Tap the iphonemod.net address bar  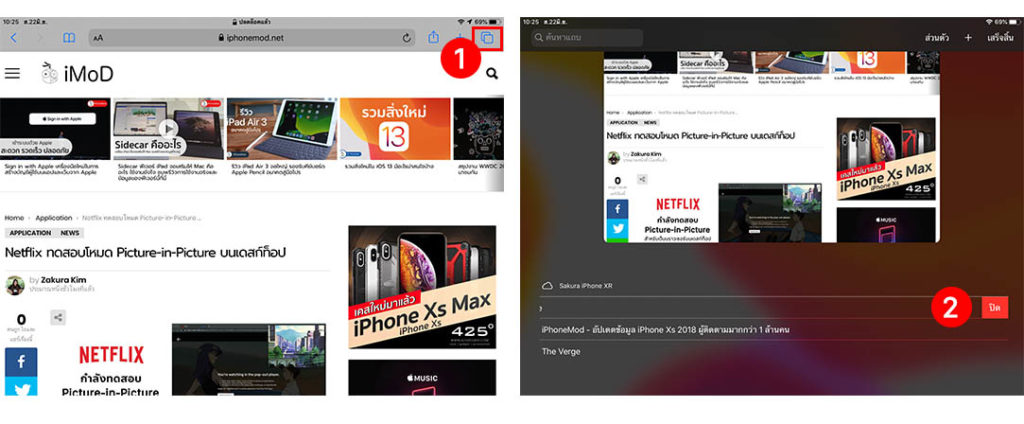tap(252, 38)
